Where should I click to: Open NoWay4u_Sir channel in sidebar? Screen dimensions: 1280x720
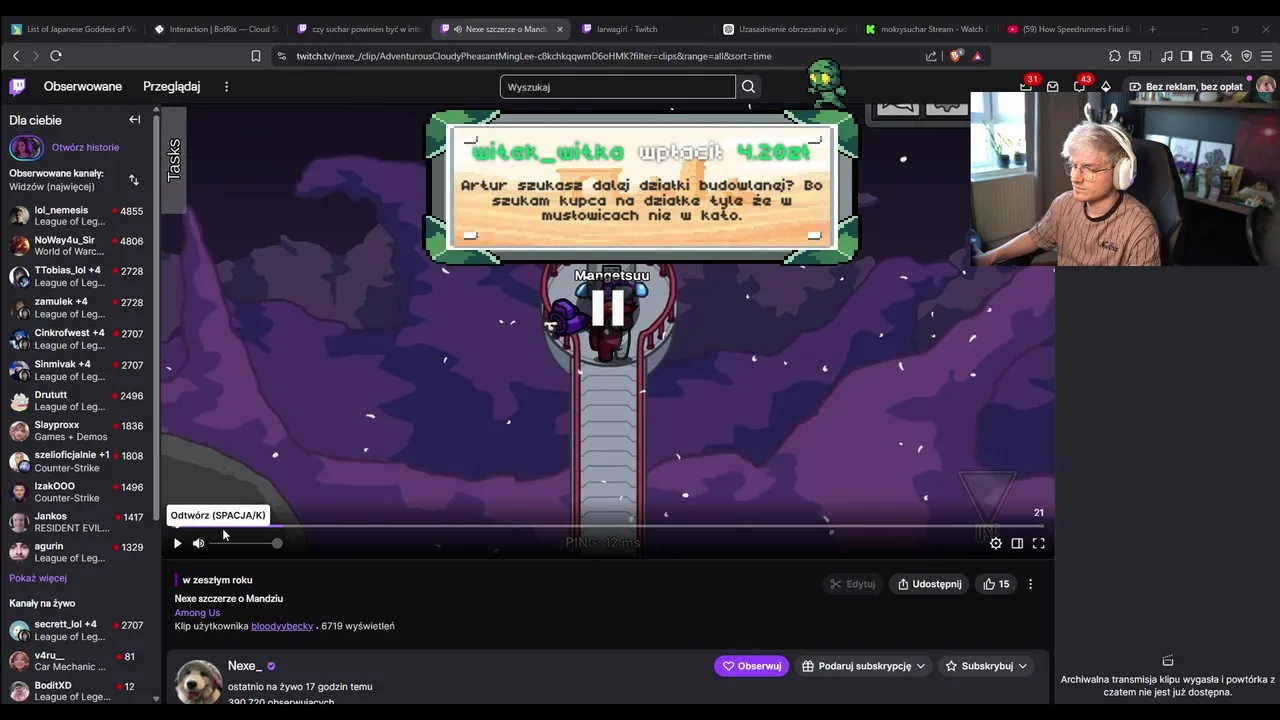79,246
